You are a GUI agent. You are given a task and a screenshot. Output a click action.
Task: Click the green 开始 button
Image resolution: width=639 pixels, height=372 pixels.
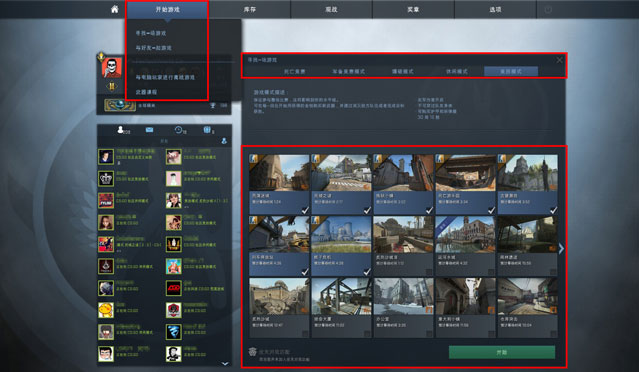502,352
